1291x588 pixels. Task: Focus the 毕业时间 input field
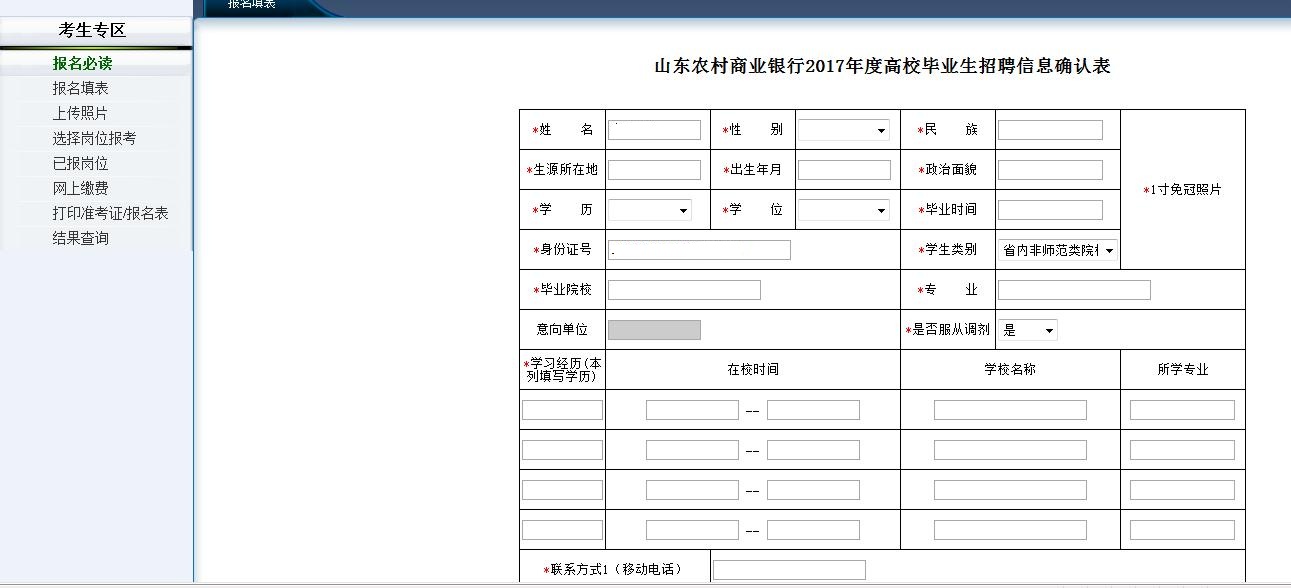[1050, 210]
